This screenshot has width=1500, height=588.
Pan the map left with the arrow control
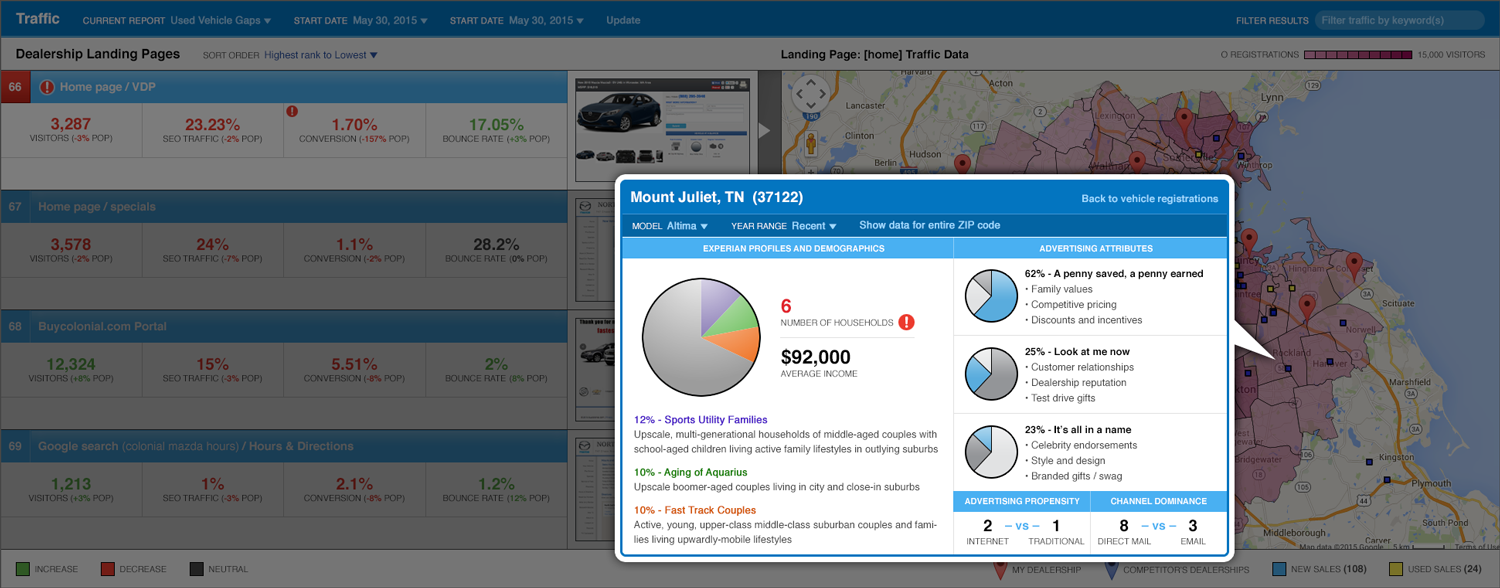pyautogui.click(x=798, y=94)
